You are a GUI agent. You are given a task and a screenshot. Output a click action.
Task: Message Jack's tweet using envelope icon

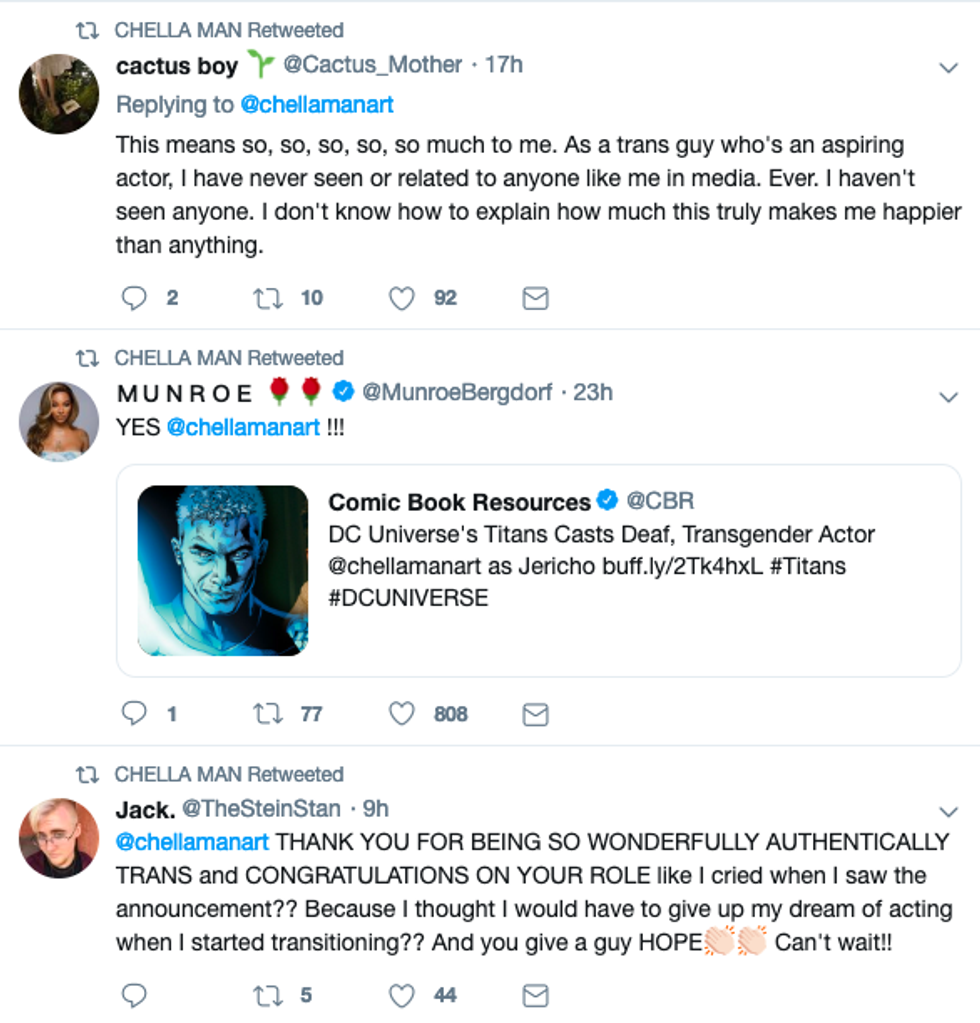[x=536, y=995]
